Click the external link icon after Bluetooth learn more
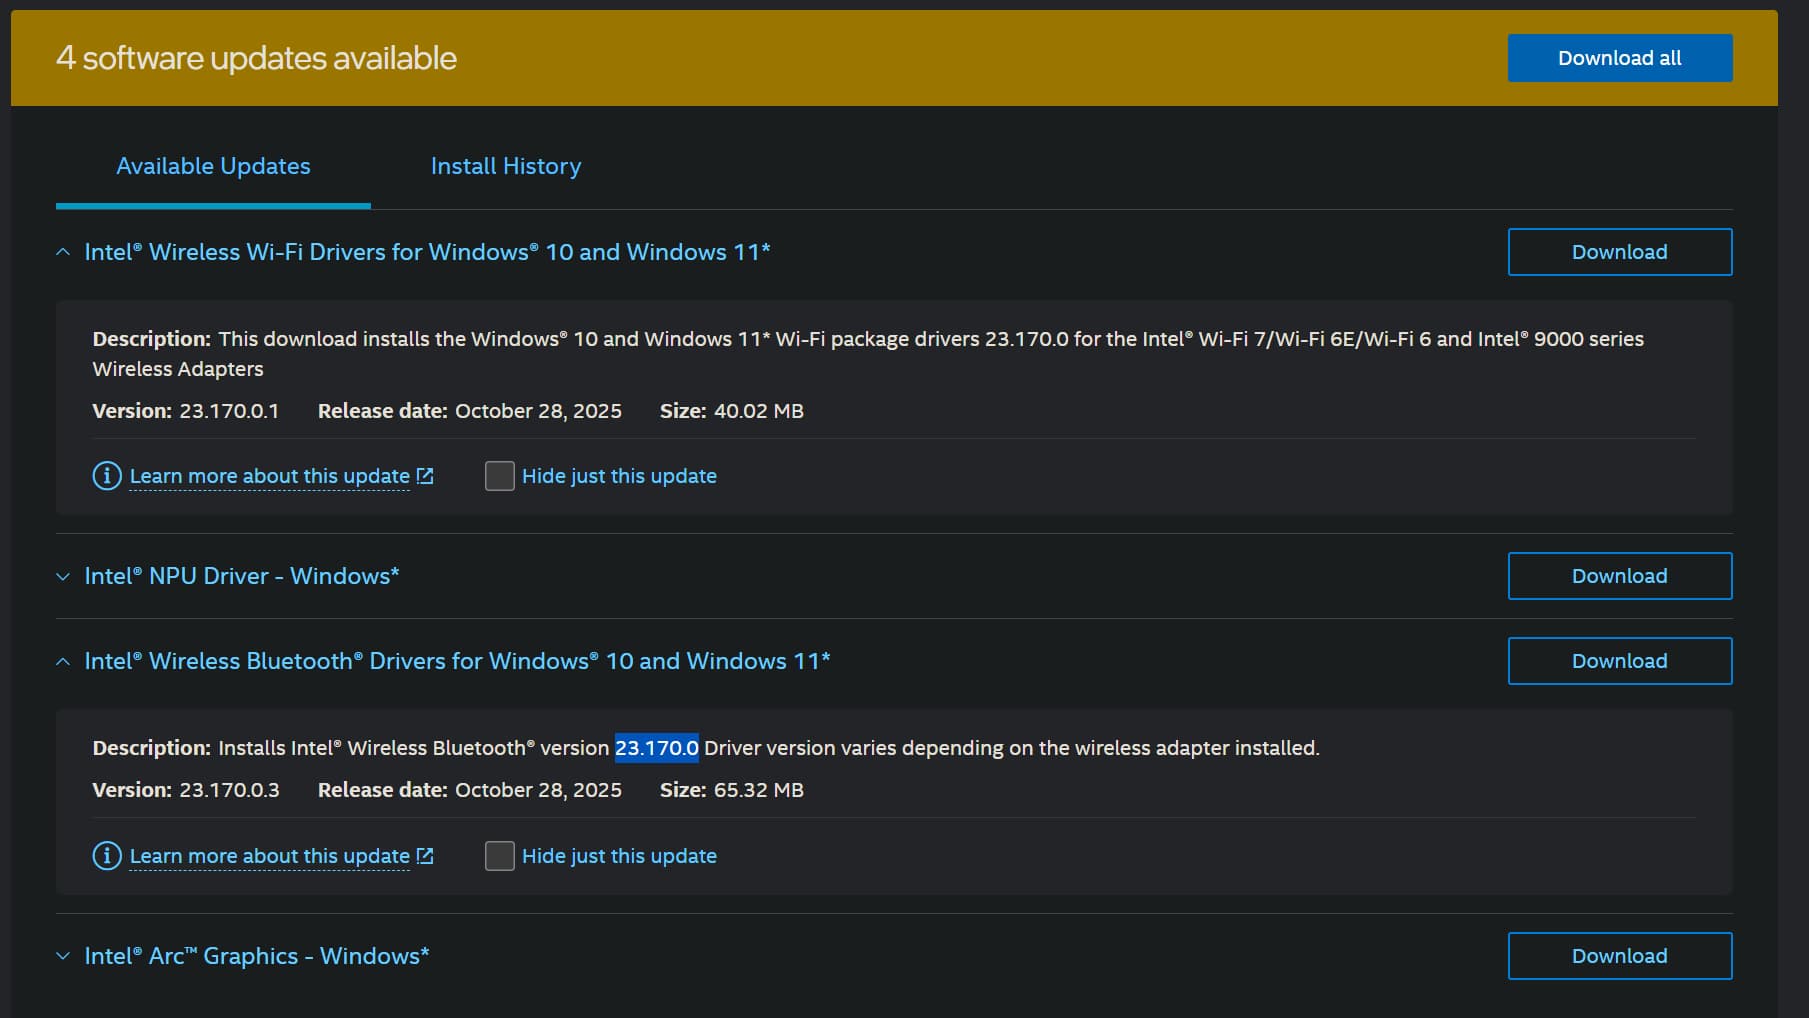This screenshot has height=1018, width=1809. tap(426, 855)
